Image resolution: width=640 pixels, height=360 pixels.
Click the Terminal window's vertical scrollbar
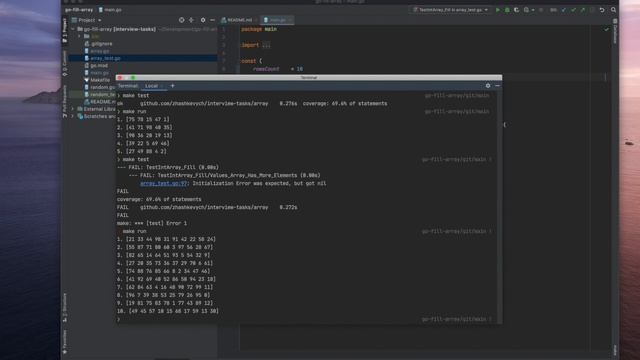[500, 206]
